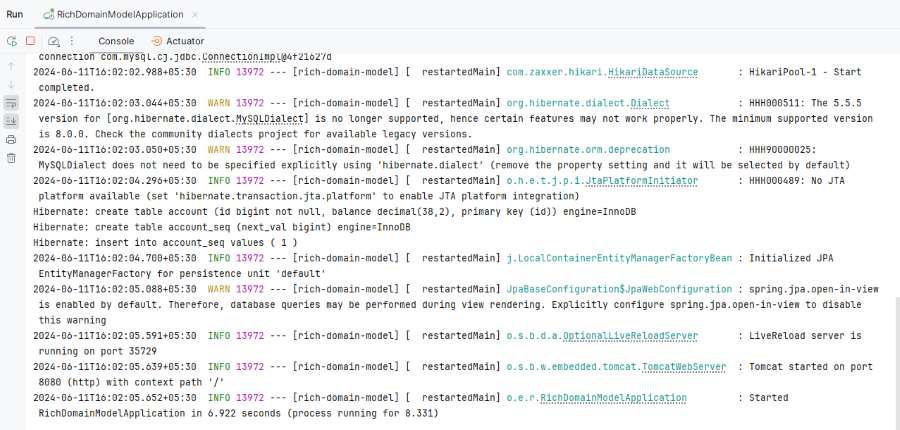900x430 pixels.
Task: Click the 'HikariPool-1 - Start' message
Action: (x=805, y=72)
